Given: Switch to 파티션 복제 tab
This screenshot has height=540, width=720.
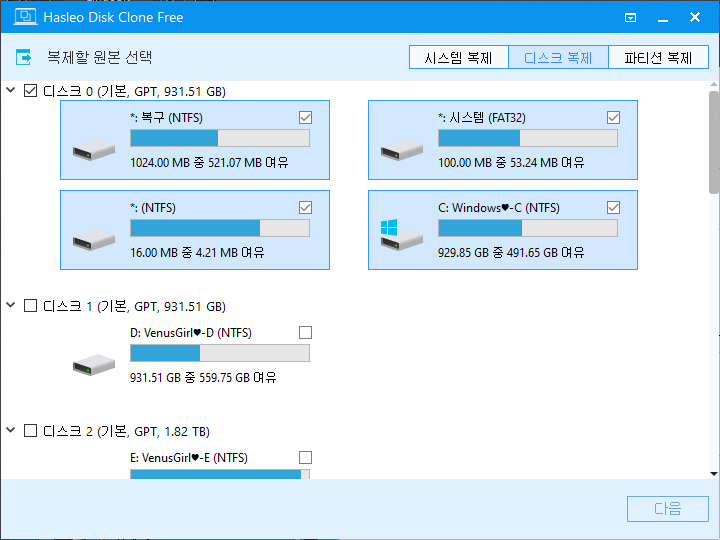Looking at the screenshot, I should tap(658, 57).
